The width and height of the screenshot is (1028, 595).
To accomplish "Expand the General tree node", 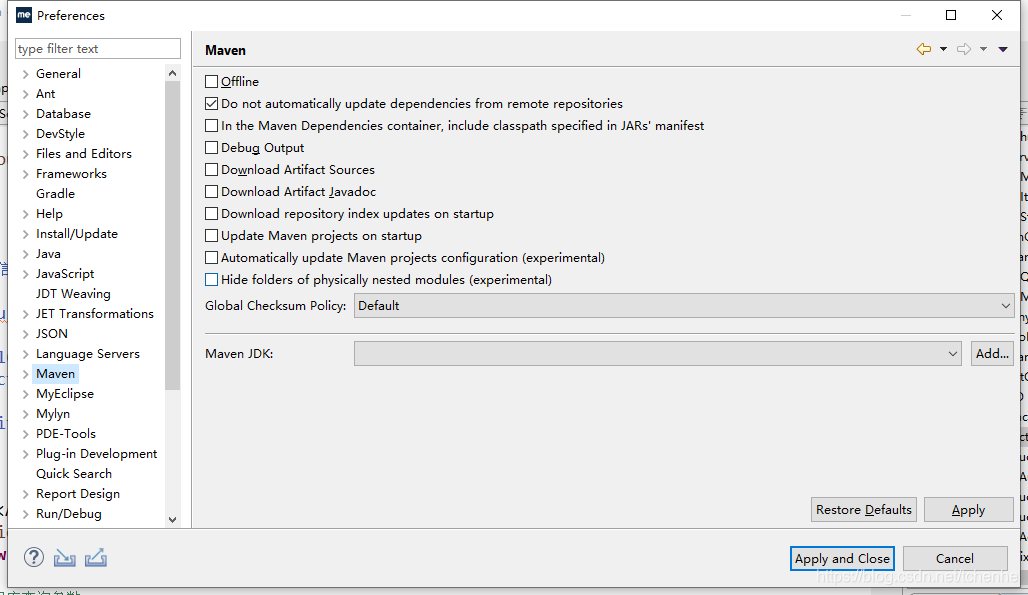I will click(26, 74).
